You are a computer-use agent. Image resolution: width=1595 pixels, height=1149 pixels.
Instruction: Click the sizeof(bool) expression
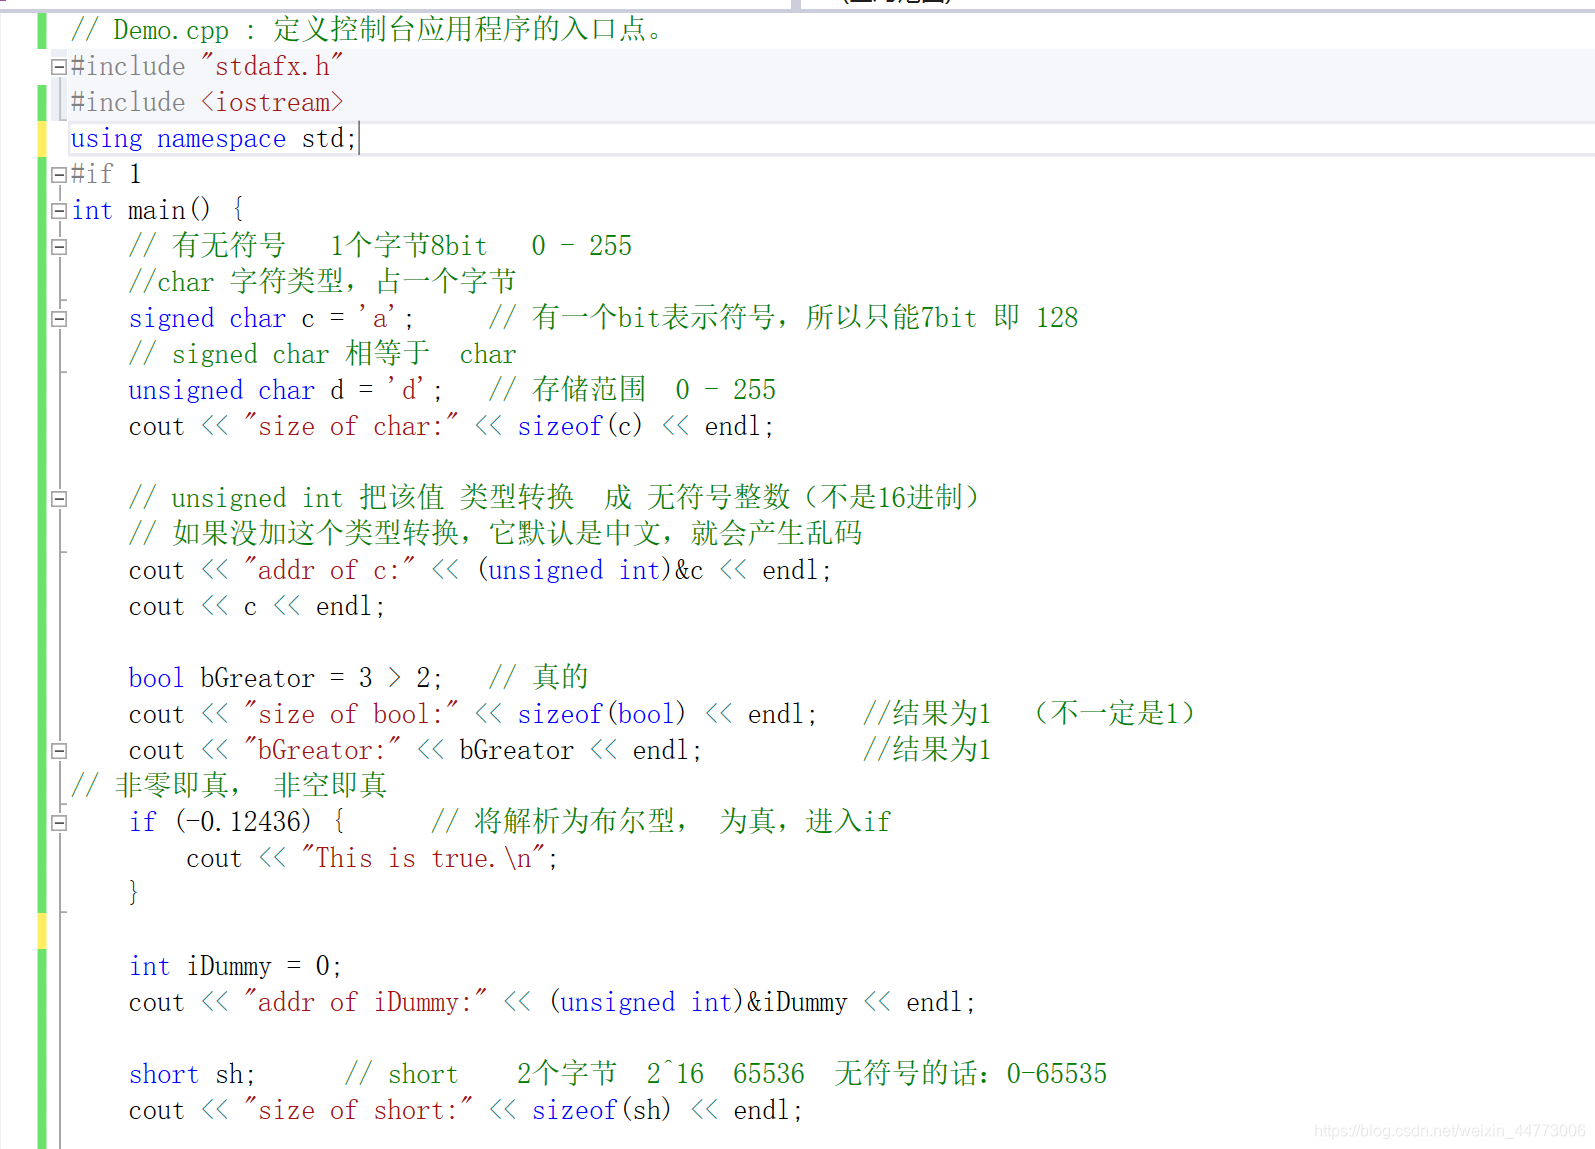click(x=601, y=714)
